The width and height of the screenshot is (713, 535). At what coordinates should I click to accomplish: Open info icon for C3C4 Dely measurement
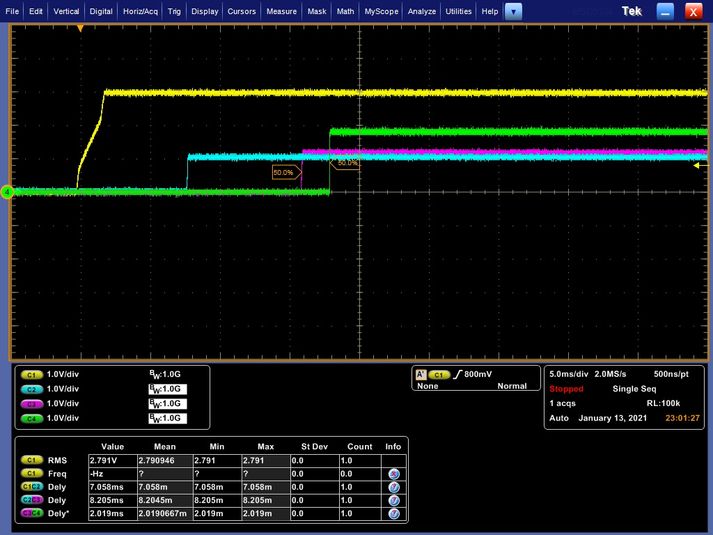pos(394,514)
